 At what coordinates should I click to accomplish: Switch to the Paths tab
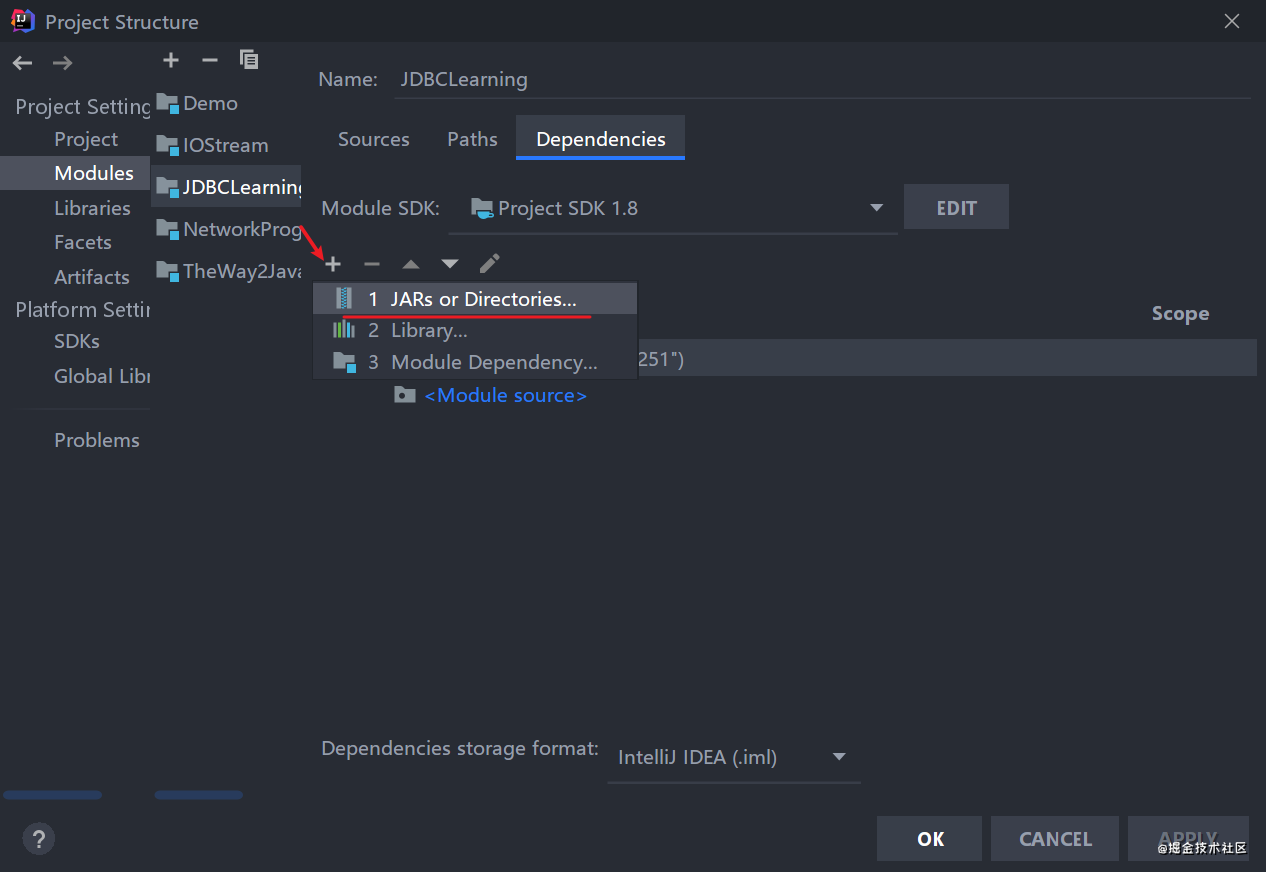pos(472,139)
